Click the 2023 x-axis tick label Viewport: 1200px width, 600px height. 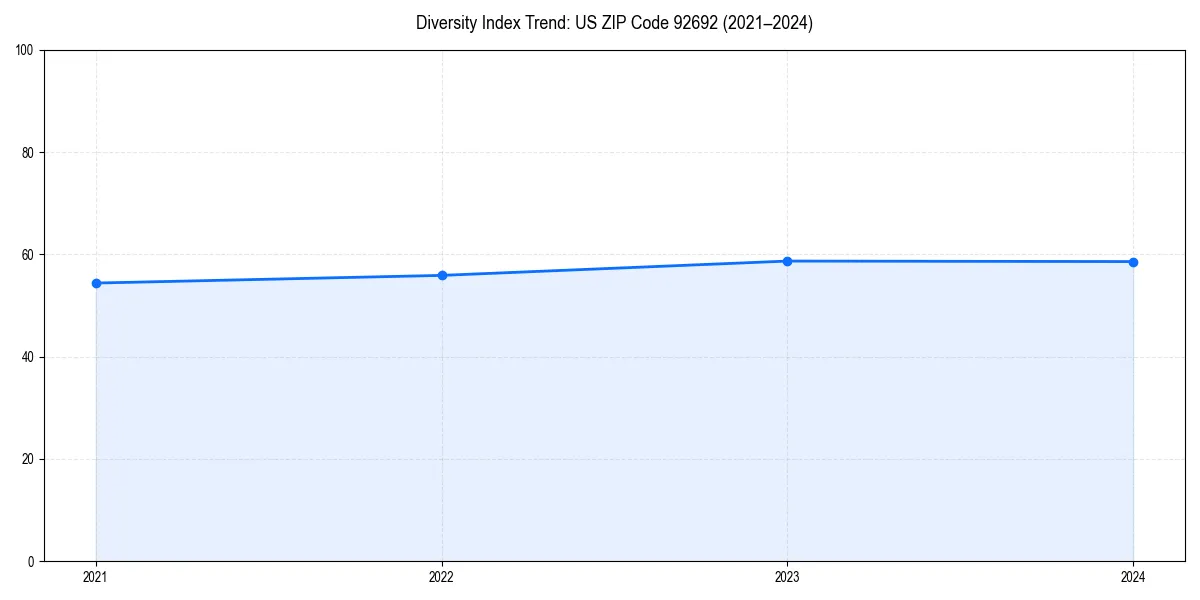click(787, 576)
